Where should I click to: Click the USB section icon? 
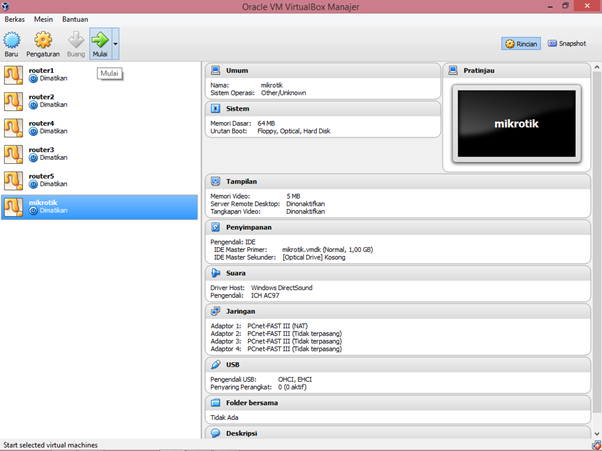[216, 364]
